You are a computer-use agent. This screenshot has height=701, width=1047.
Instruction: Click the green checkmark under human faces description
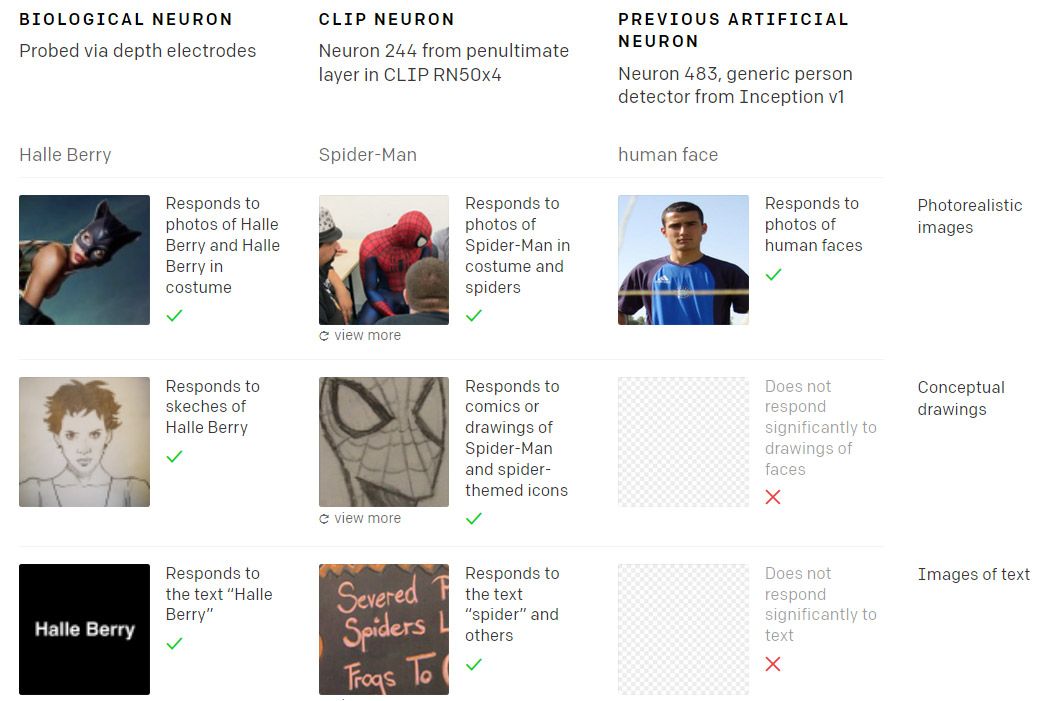tap(773, 274)
